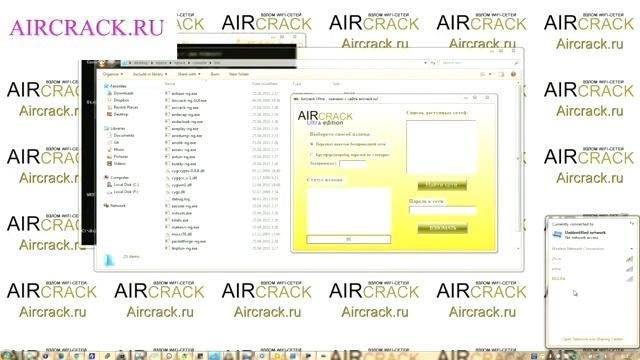
Task: Click the available networks list box
Action: [441, 147]
